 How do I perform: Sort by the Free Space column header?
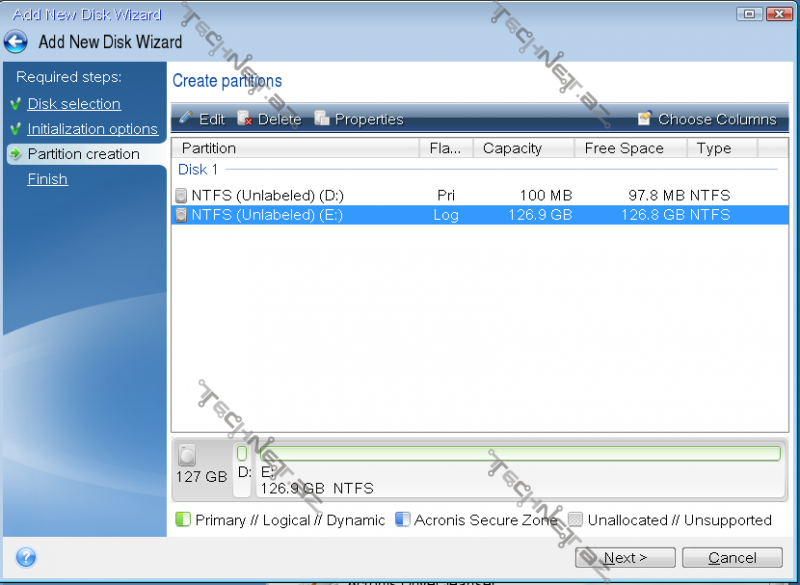(630, 148)
